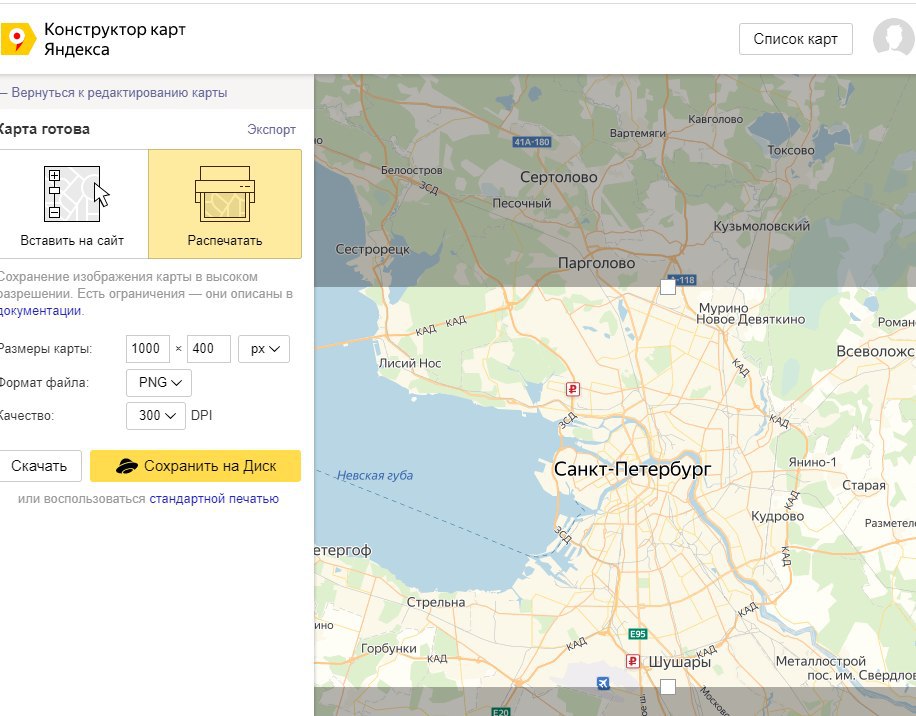Click the 'Сестрорецк' label on the map
This screenshot has height=716, width=916.
[x=373, y=249]
